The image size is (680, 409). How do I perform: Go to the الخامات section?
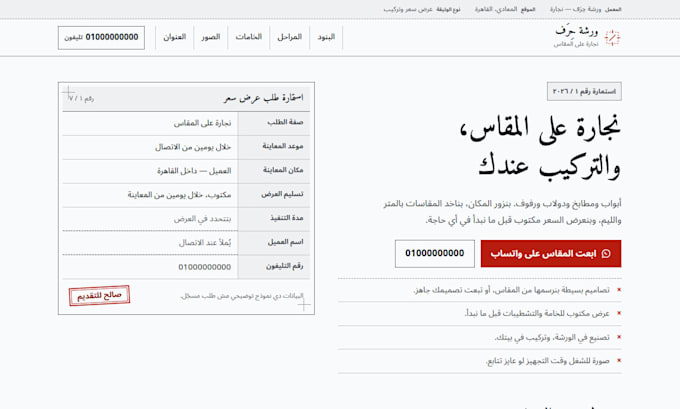[x=248, y=37]
